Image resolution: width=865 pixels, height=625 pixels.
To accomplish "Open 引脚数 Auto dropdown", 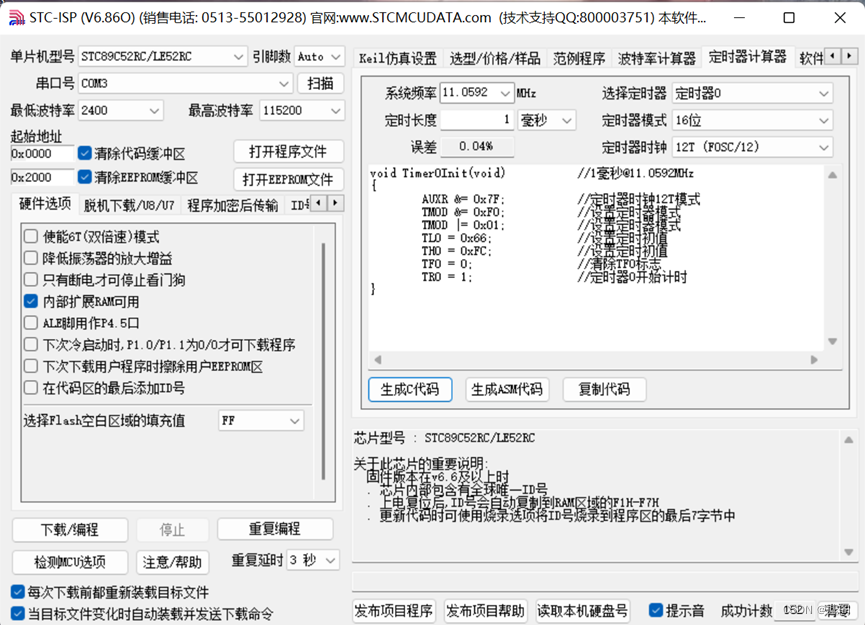I will point(319,56).
